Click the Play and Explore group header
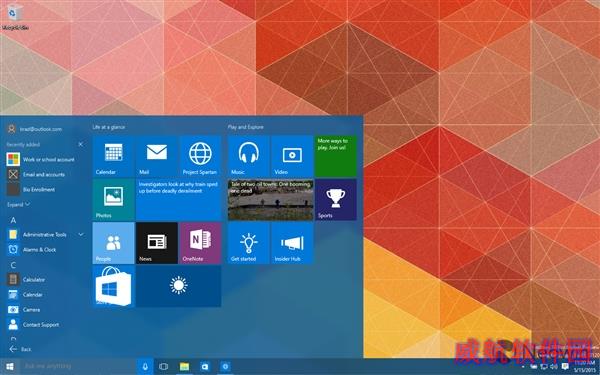 [x=246, y=127]
